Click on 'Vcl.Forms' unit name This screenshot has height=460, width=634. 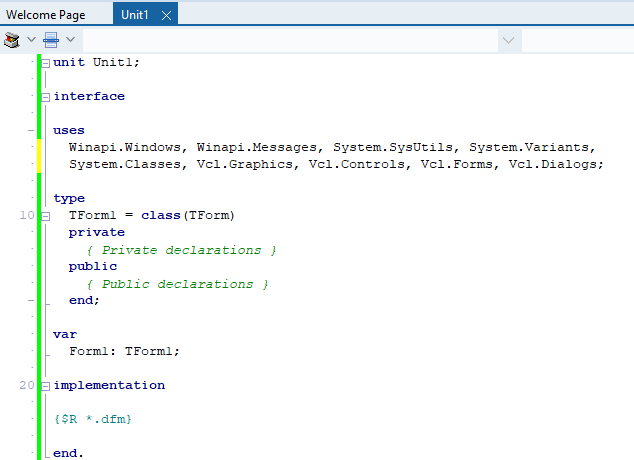coord(457,164)
